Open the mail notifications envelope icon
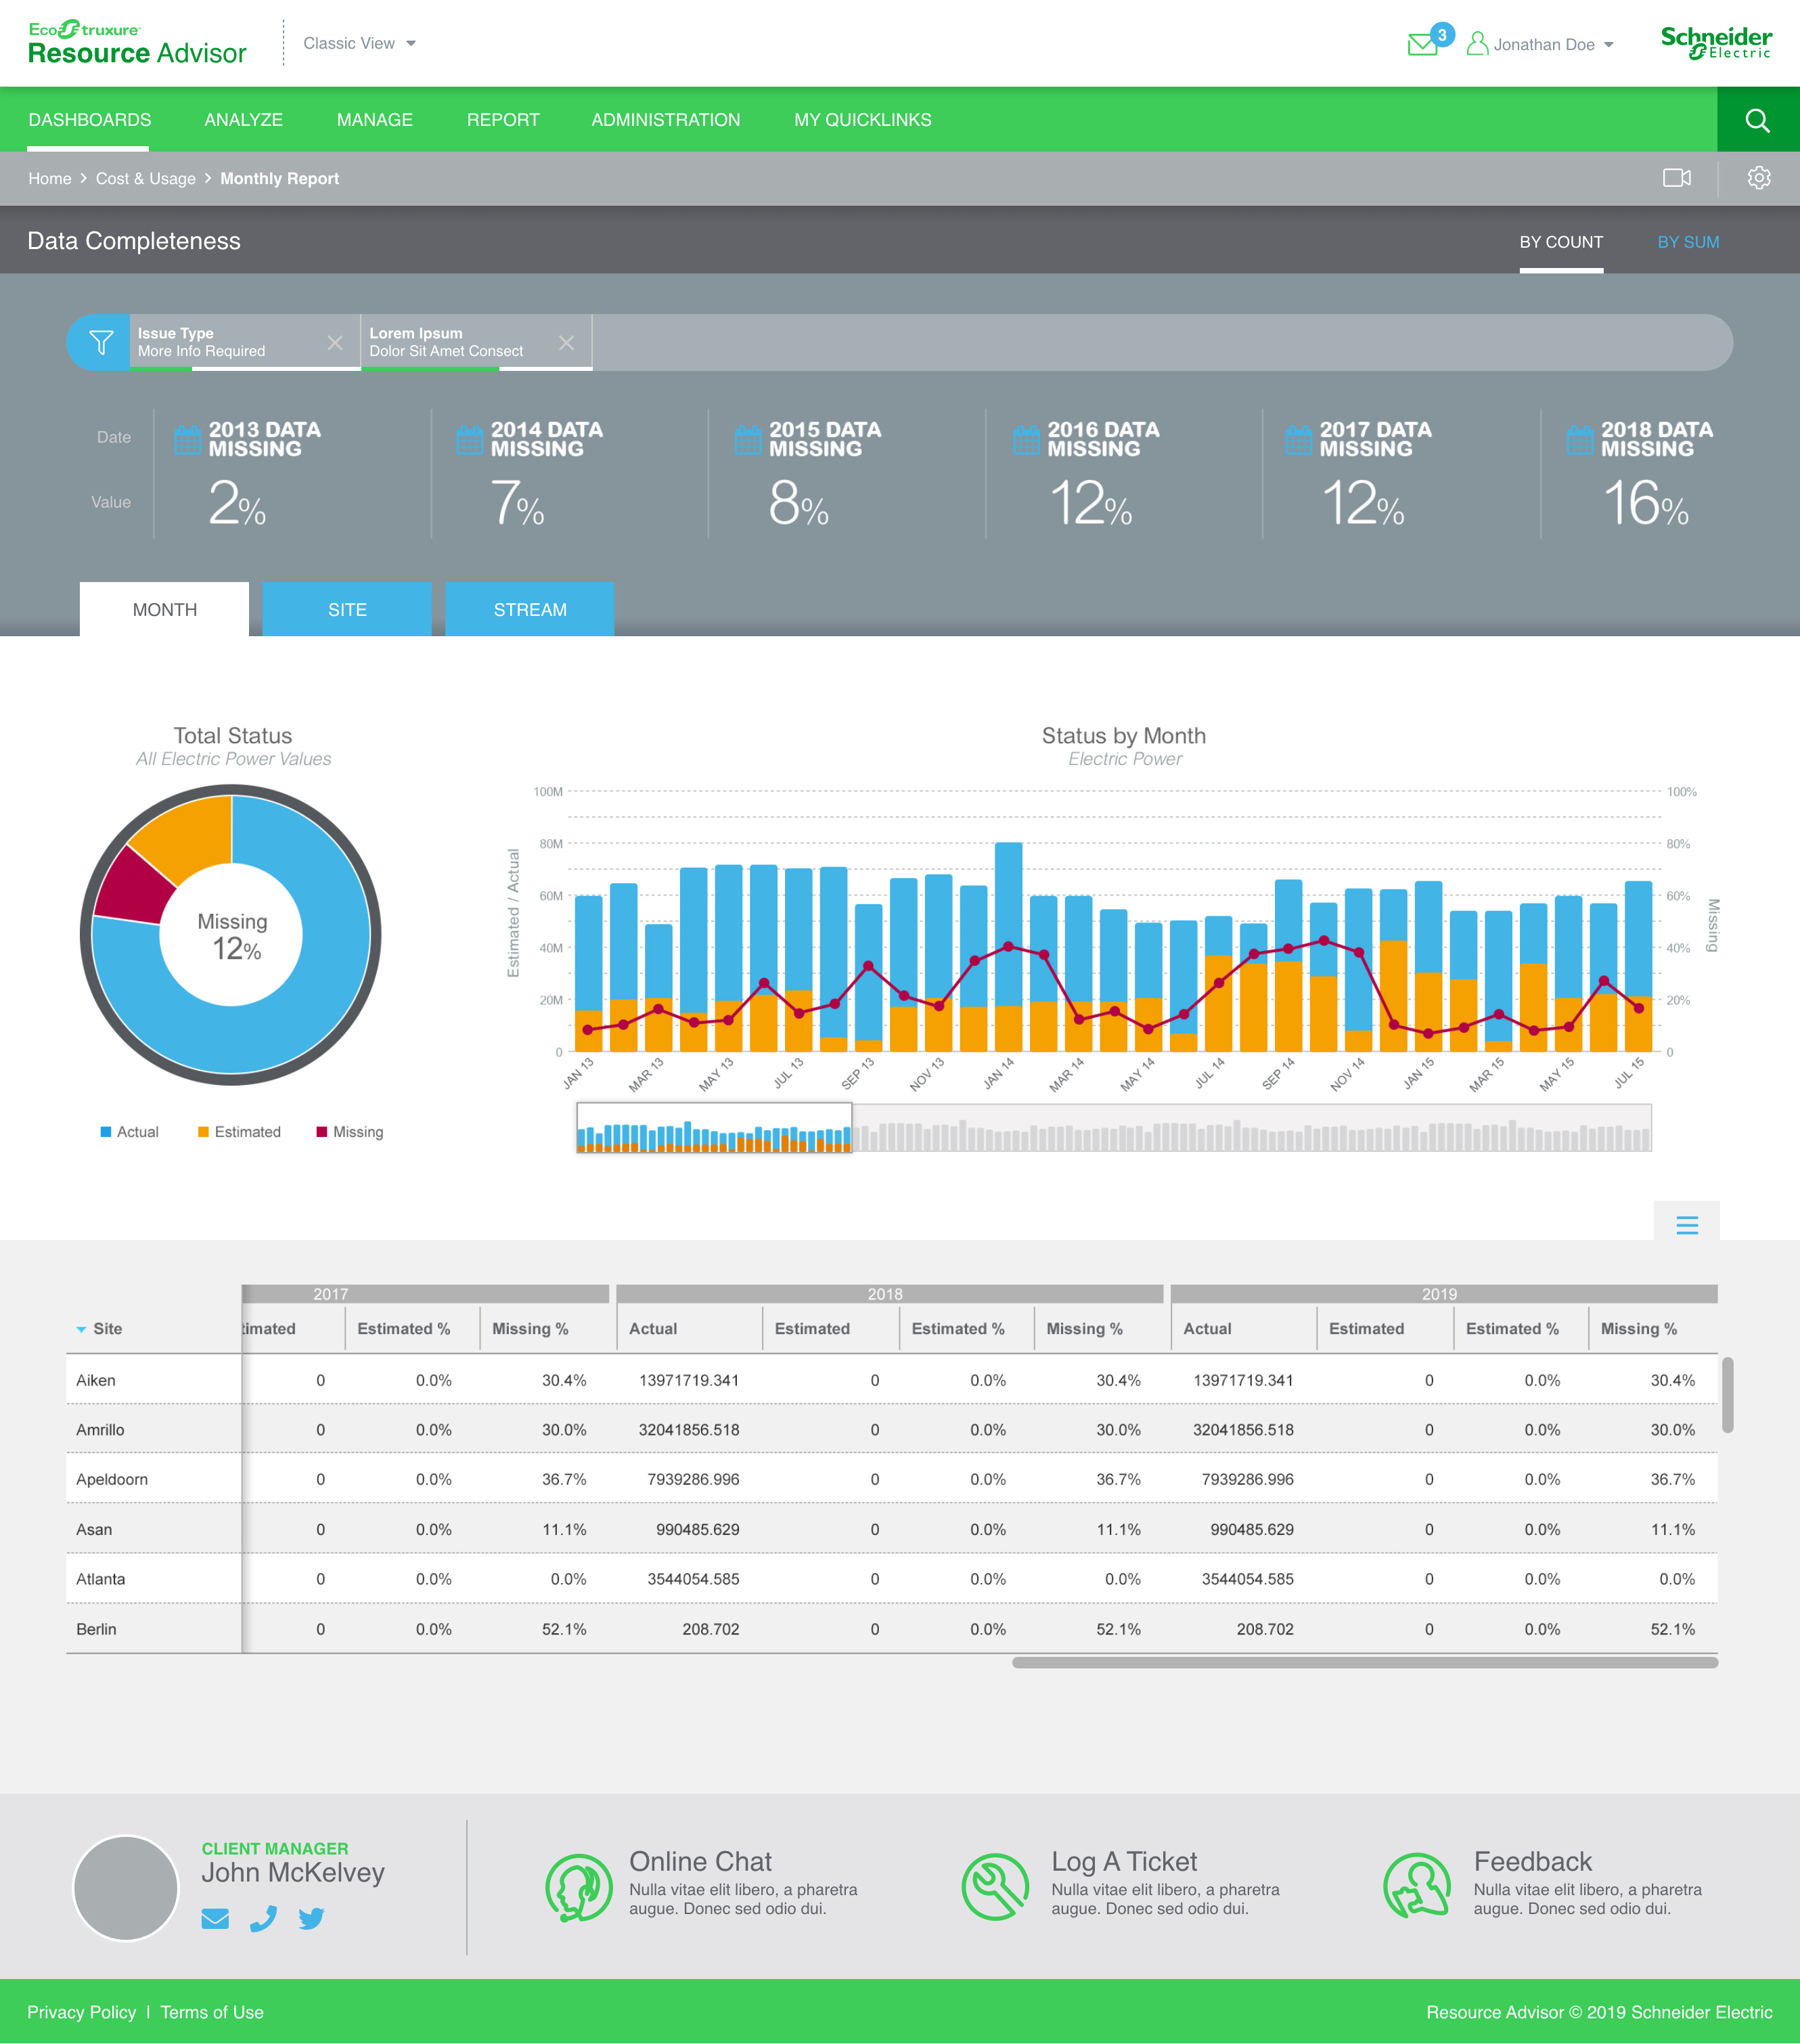 1422,44
